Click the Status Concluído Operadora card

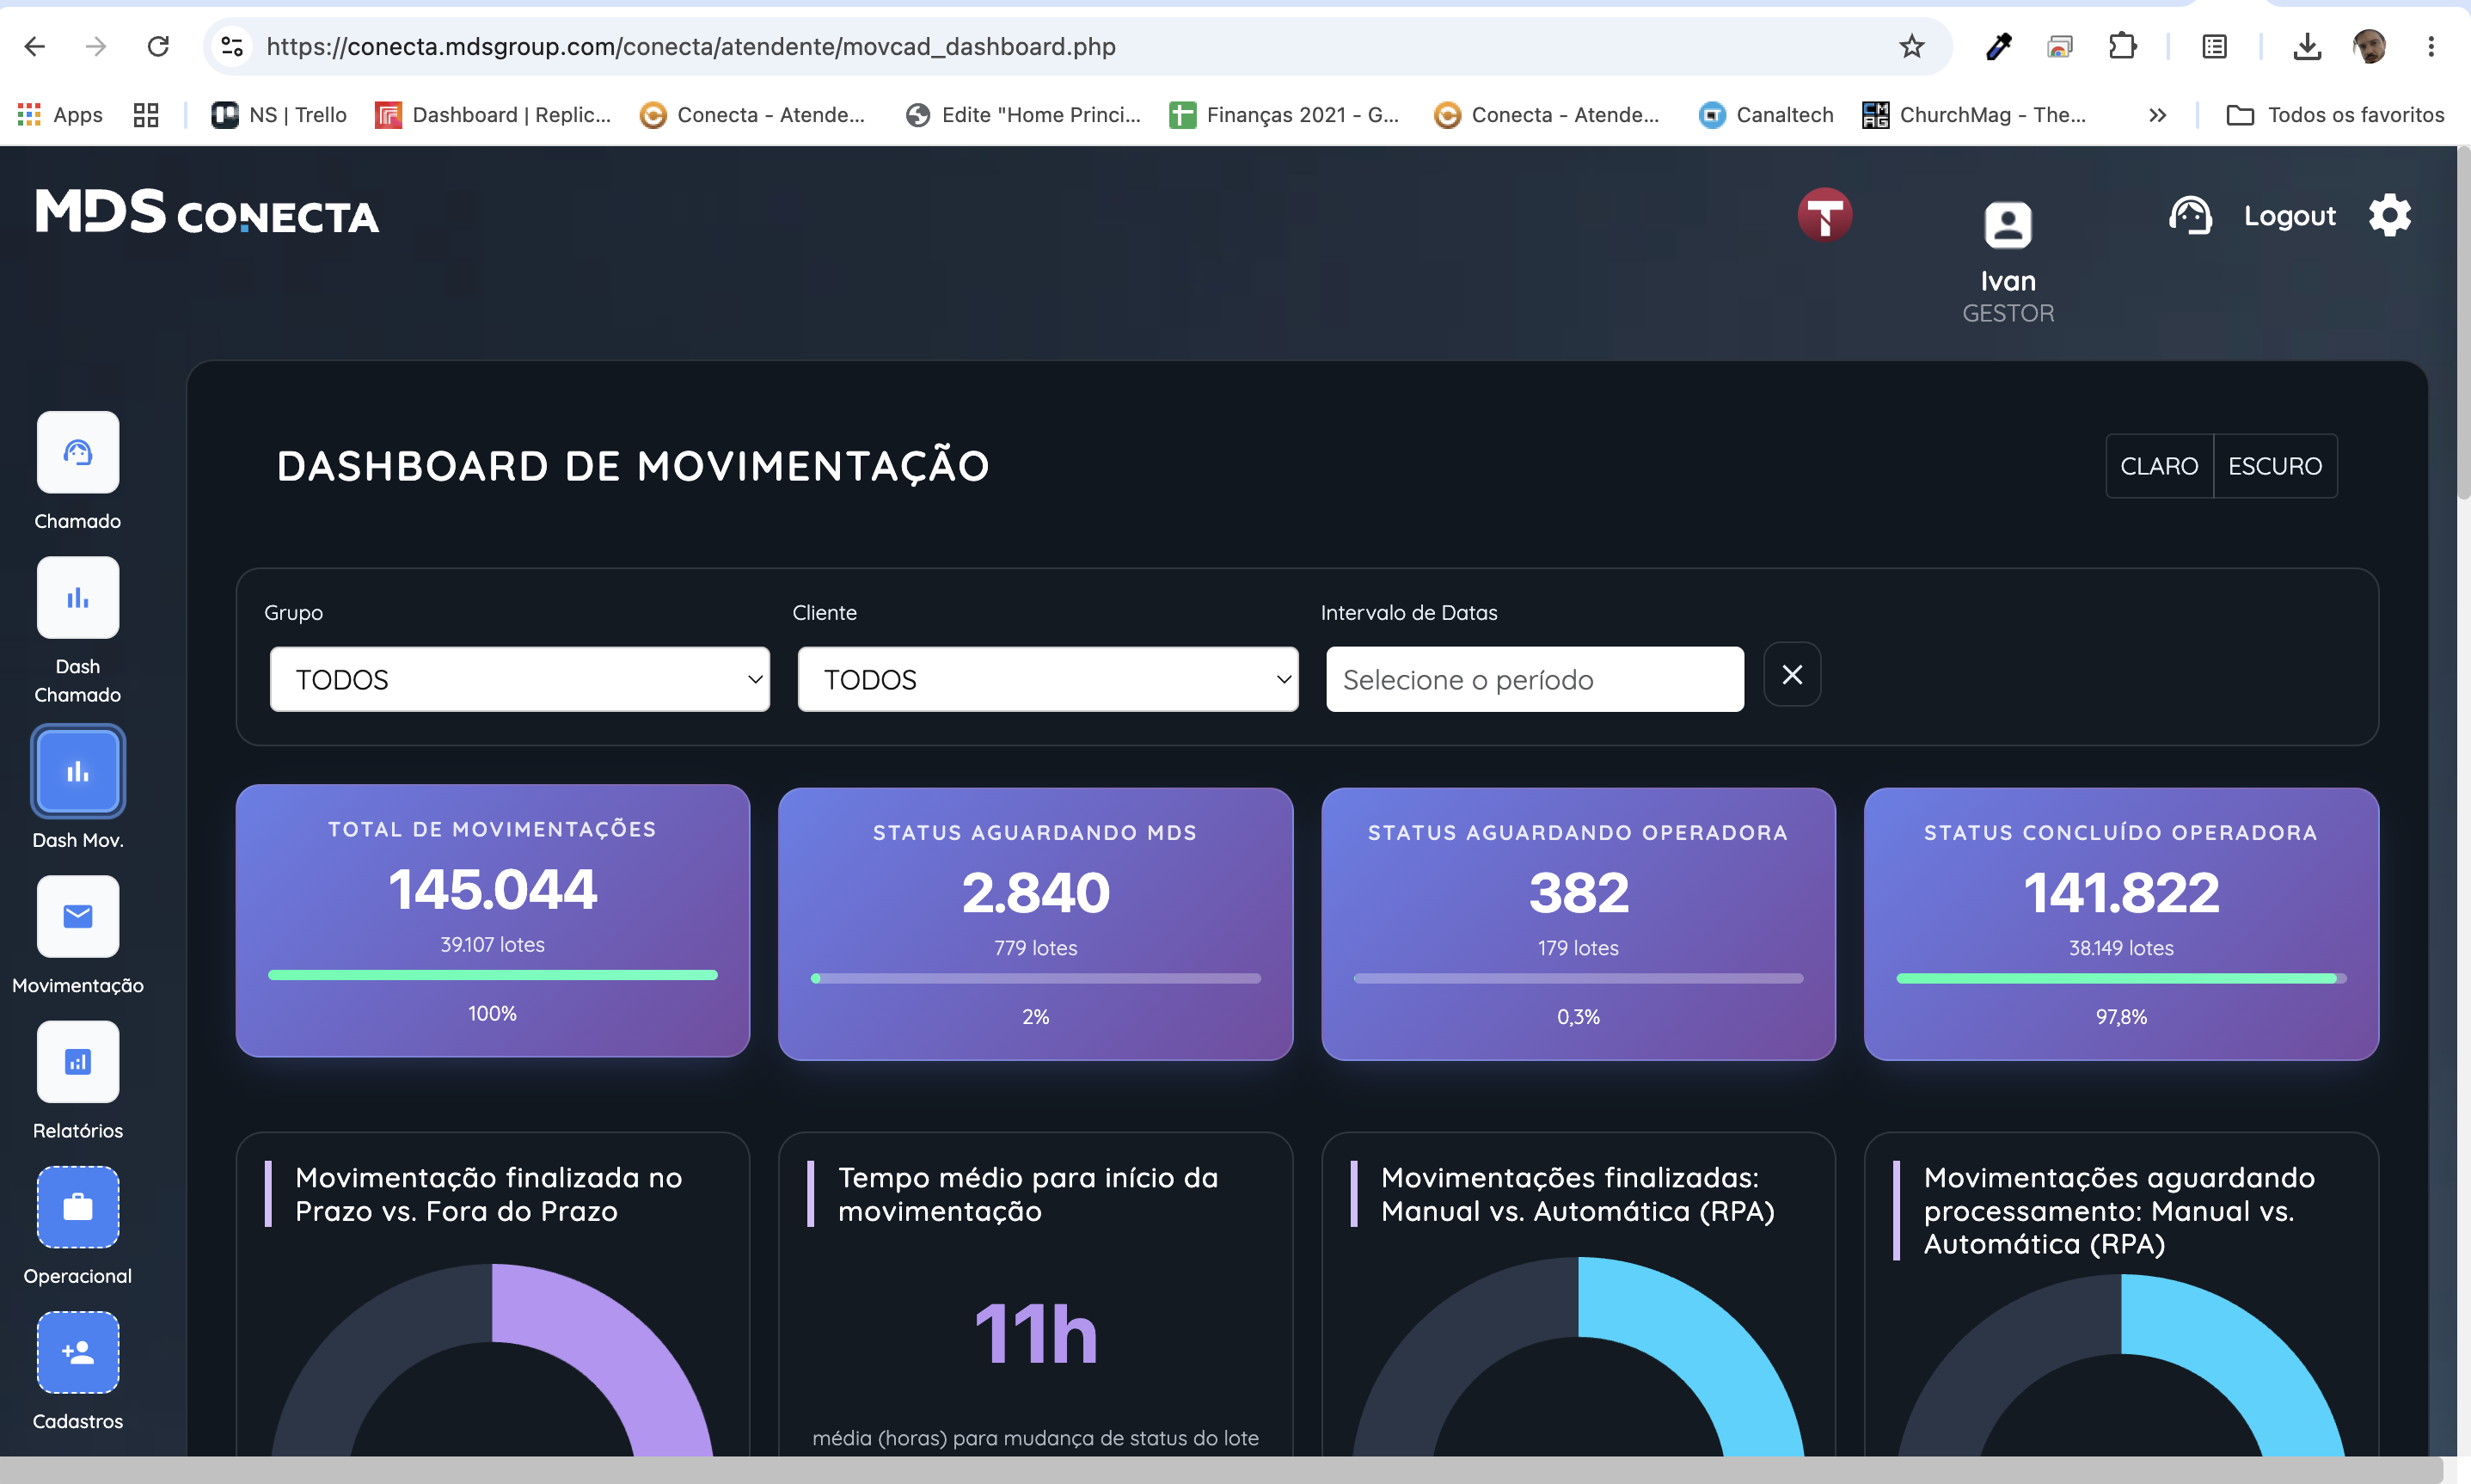2121,924
